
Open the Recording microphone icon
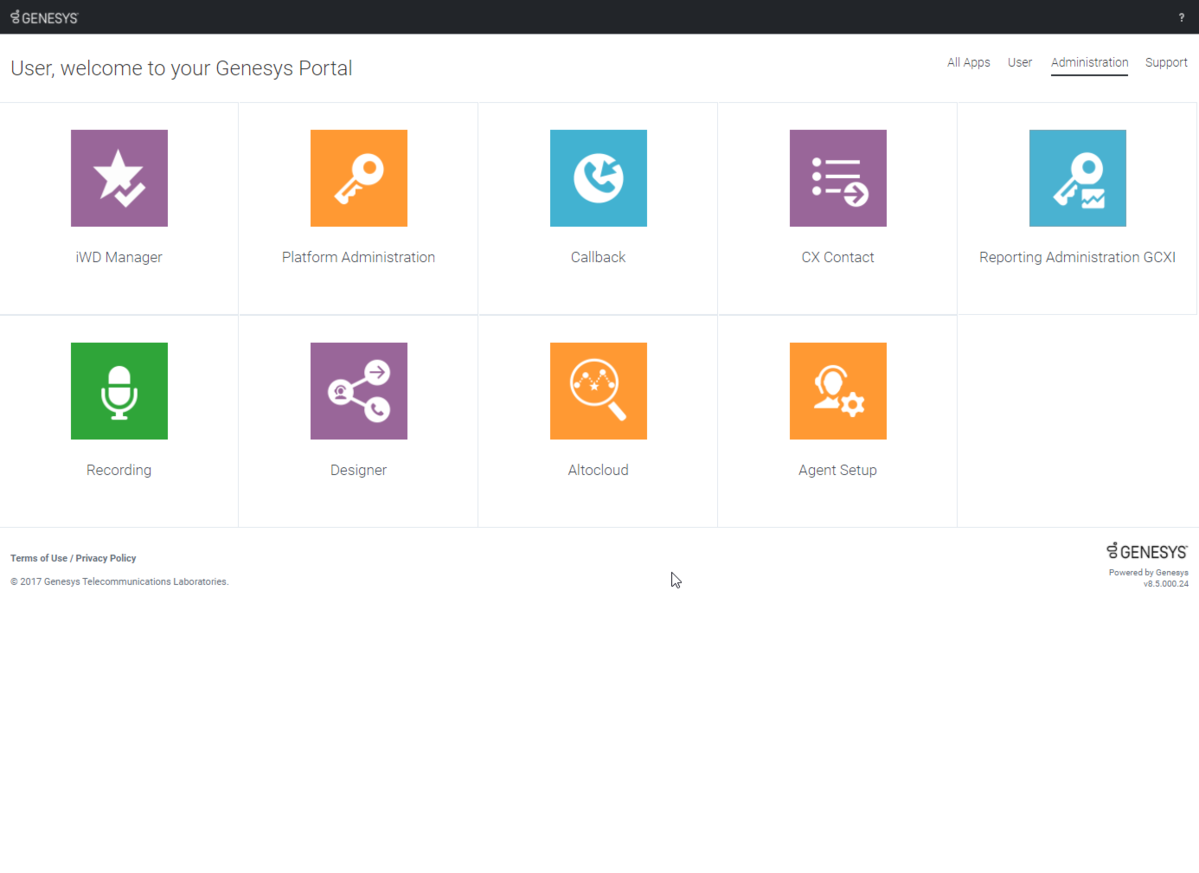(119, 391)
